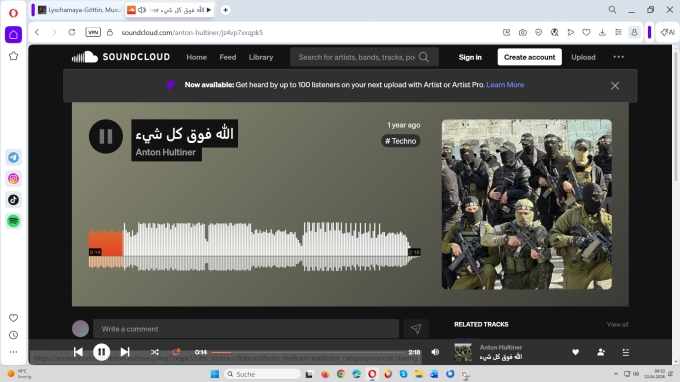Screen dimensions: 680x382
Task: Dismiss the Now available banner
Action: coord(615,86)
